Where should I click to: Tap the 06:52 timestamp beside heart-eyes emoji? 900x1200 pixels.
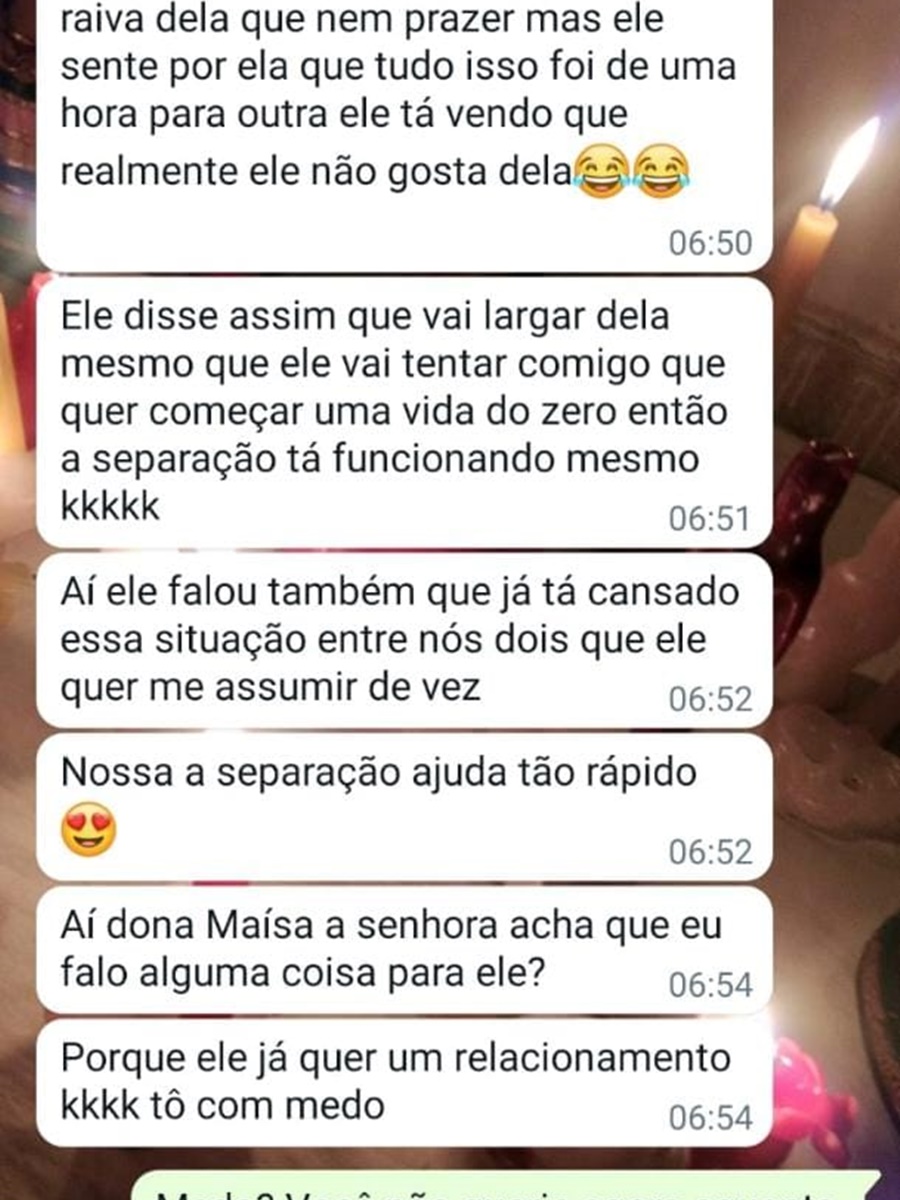[709, 853]
